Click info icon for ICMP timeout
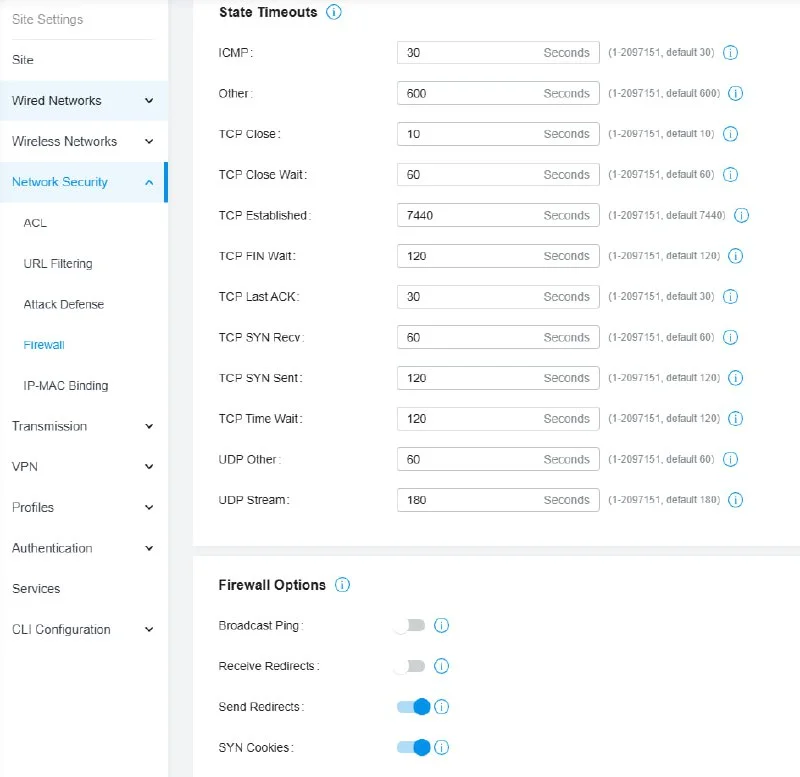This screenshot has width=800, height=777. coord(730,53)
